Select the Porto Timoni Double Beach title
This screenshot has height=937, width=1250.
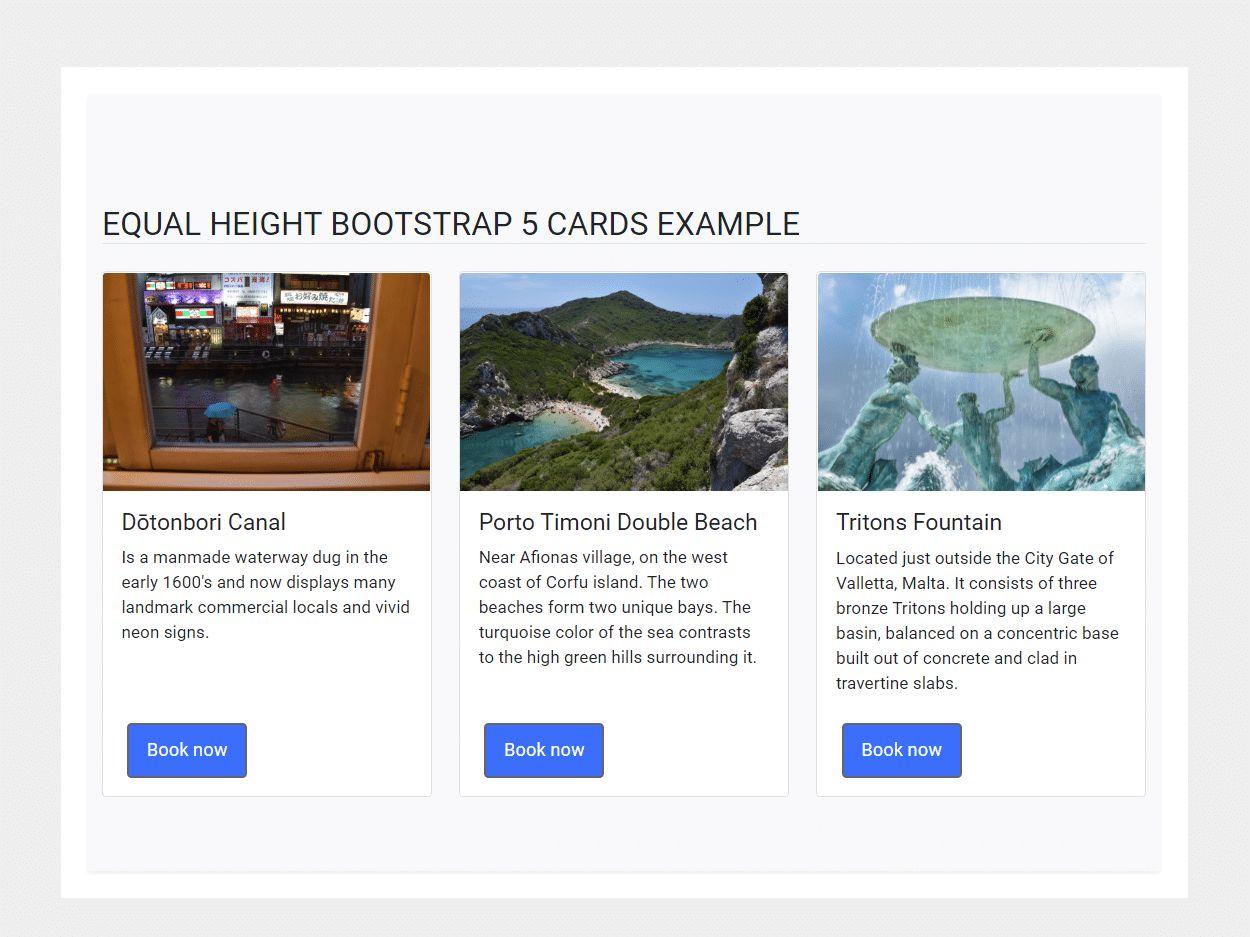point(618,522)
